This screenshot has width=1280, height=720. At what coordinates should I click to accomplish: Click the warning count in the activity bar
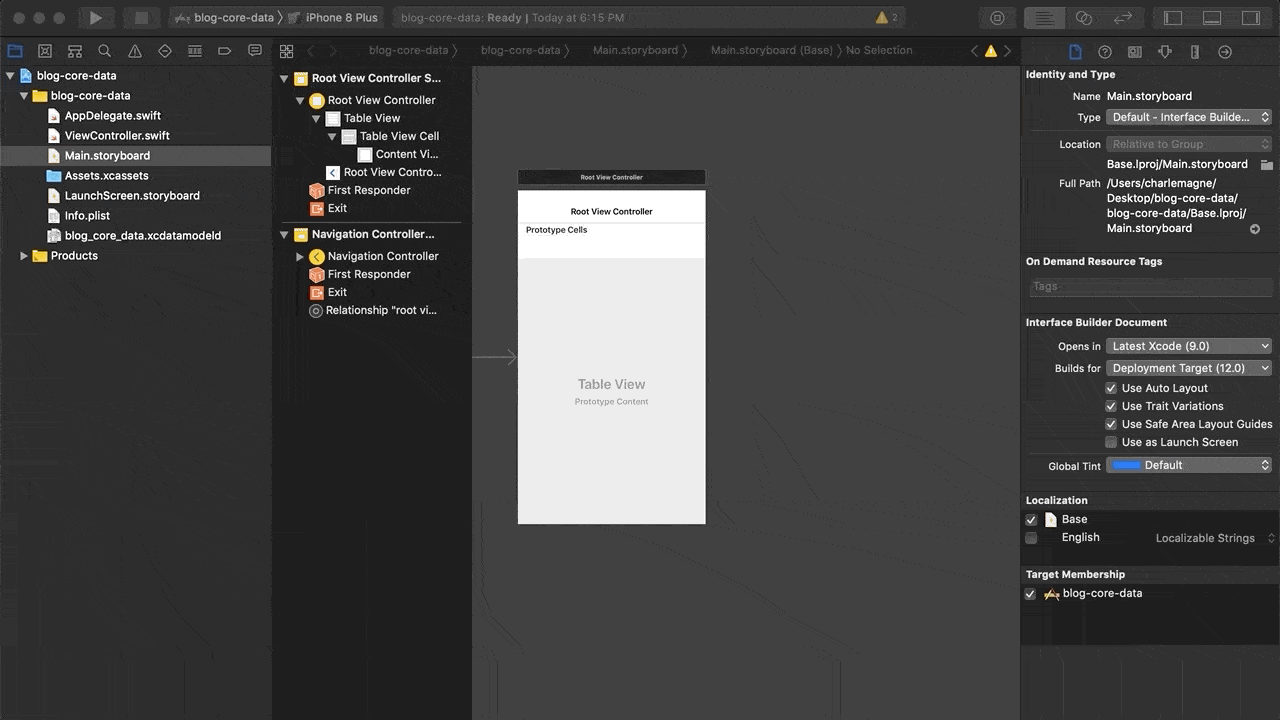tap(887, 18)
